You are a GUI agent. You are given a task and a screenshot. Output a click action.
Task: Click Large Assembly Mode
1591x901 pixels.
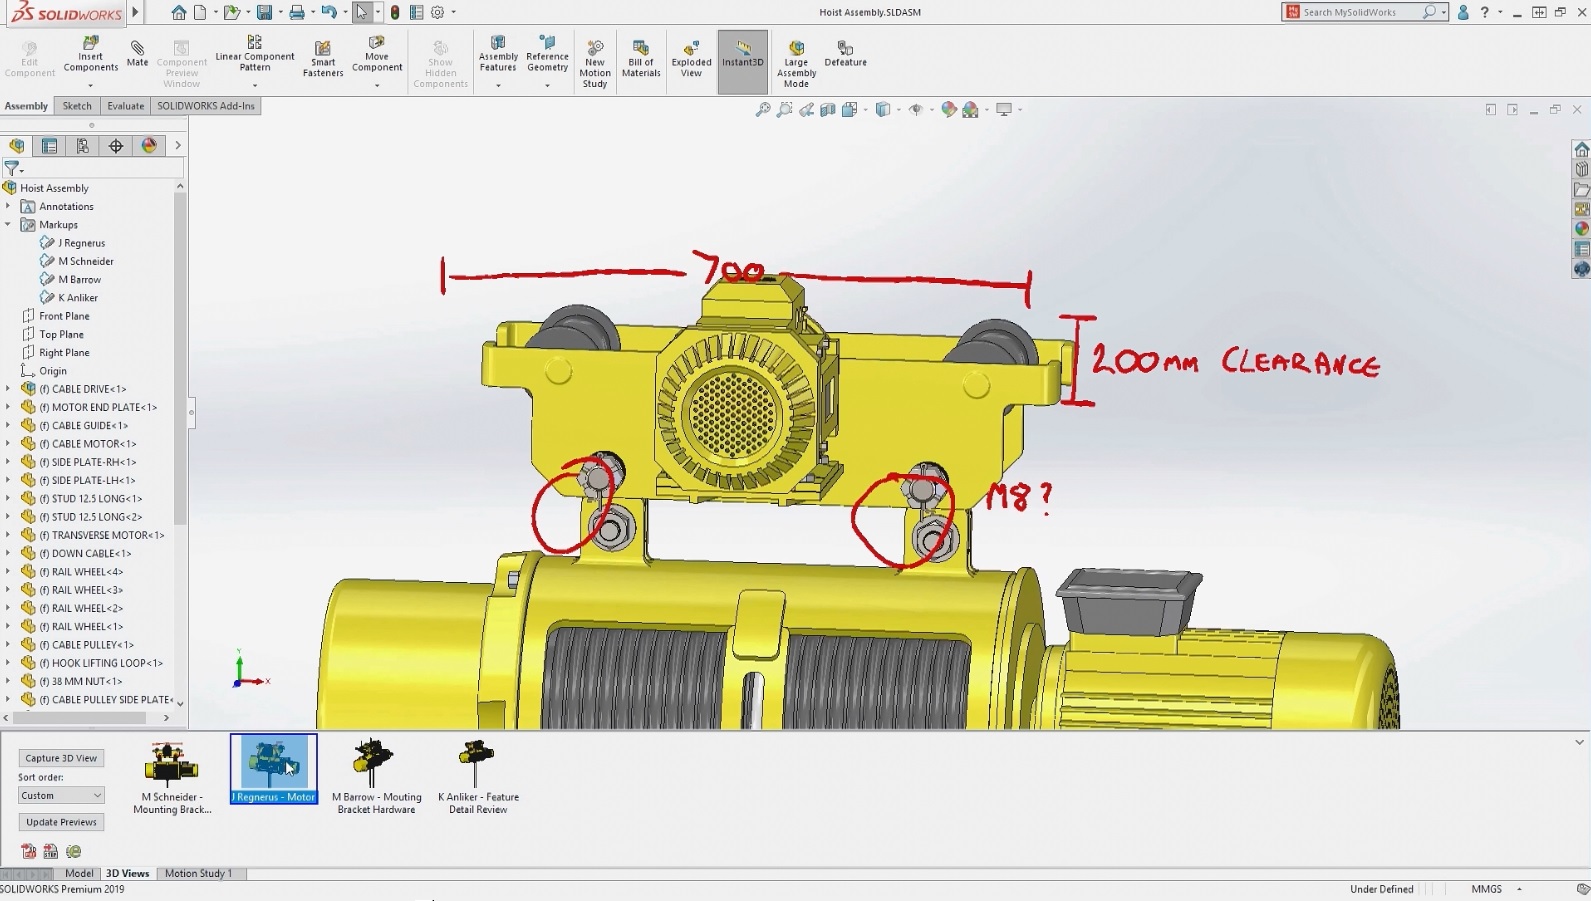click(x=796, y=64)
